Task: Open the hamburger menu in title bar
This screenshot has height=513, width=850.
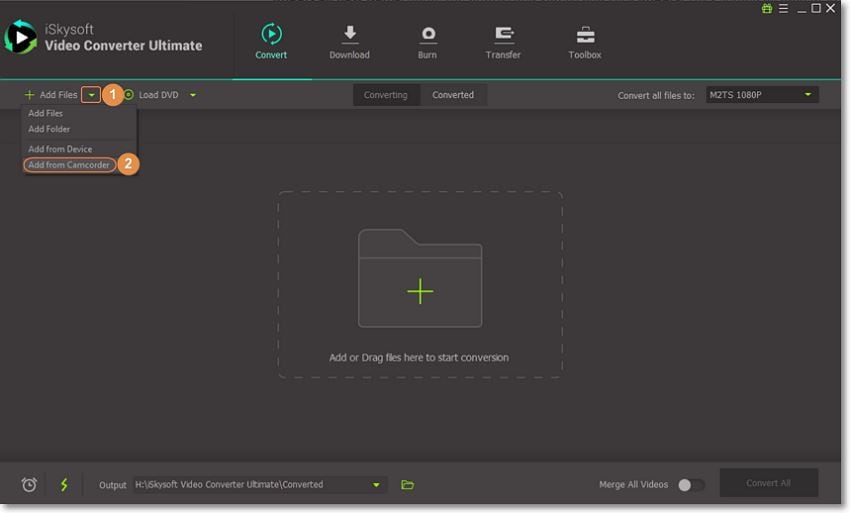Action: (783, 8)
